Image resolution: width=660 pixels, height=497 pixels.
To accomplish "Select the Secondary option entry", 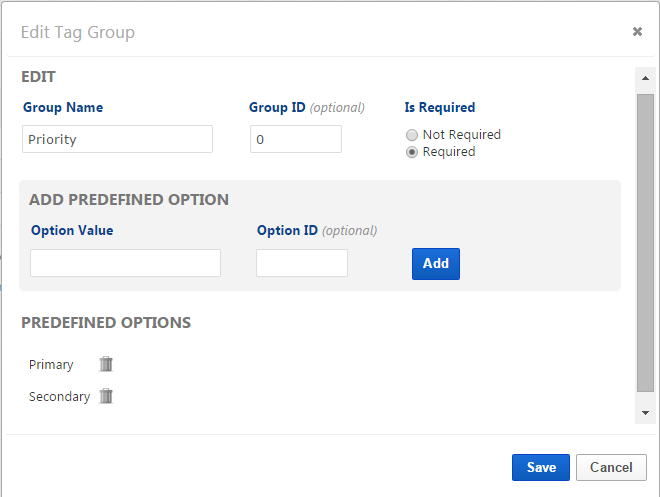I will click(x=59, y=397).
